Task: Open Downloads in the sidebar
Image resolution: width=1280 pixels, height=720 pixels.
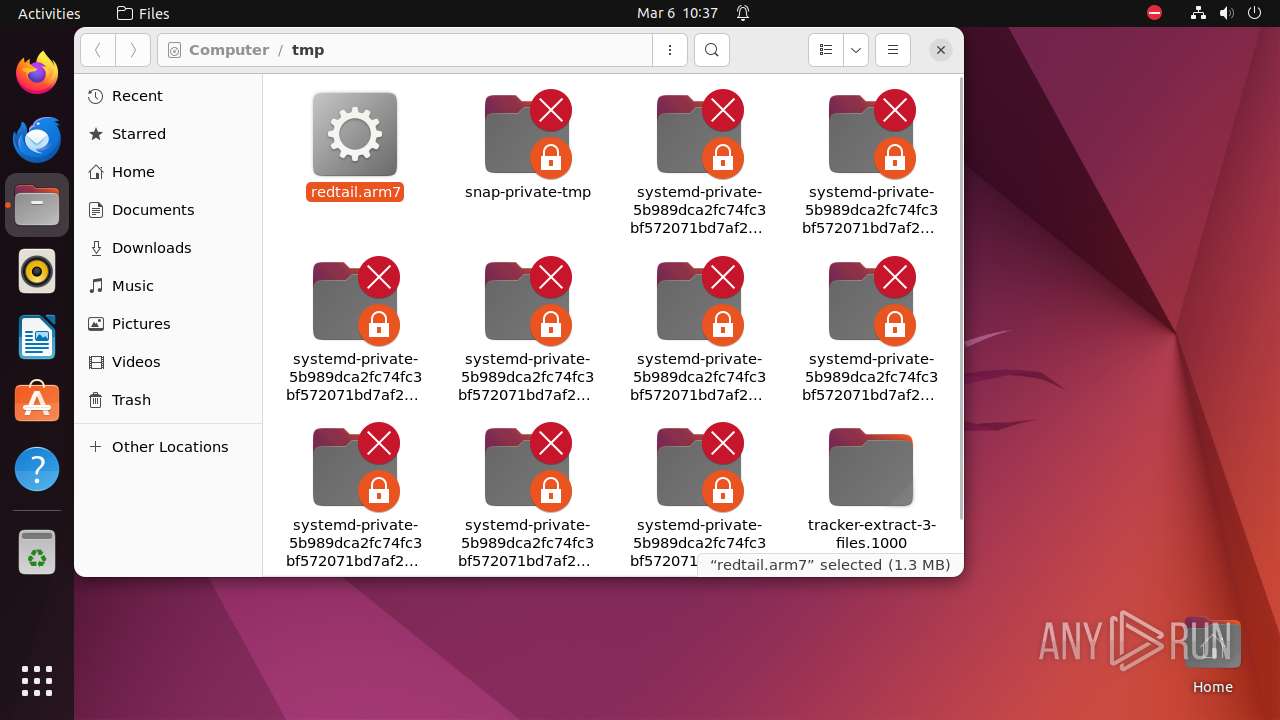Action: [168, 248]
